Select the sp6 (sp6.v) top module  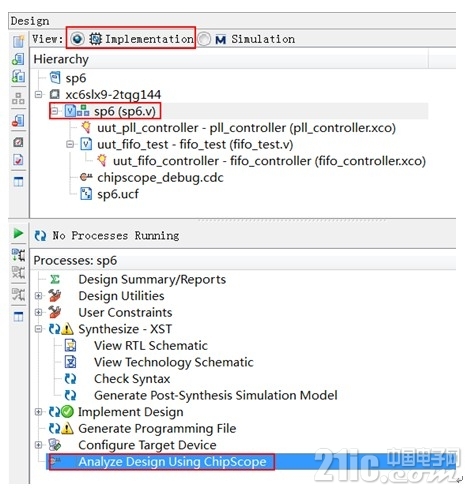[x=125, y=111]
